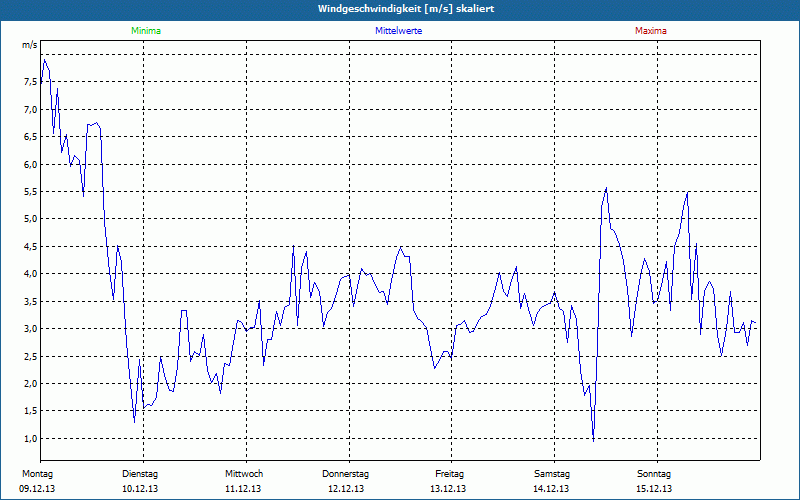Viewport: 800px width, 500px height.
Task: Click the 2,5 y-axis value
Action: point(31,357)
